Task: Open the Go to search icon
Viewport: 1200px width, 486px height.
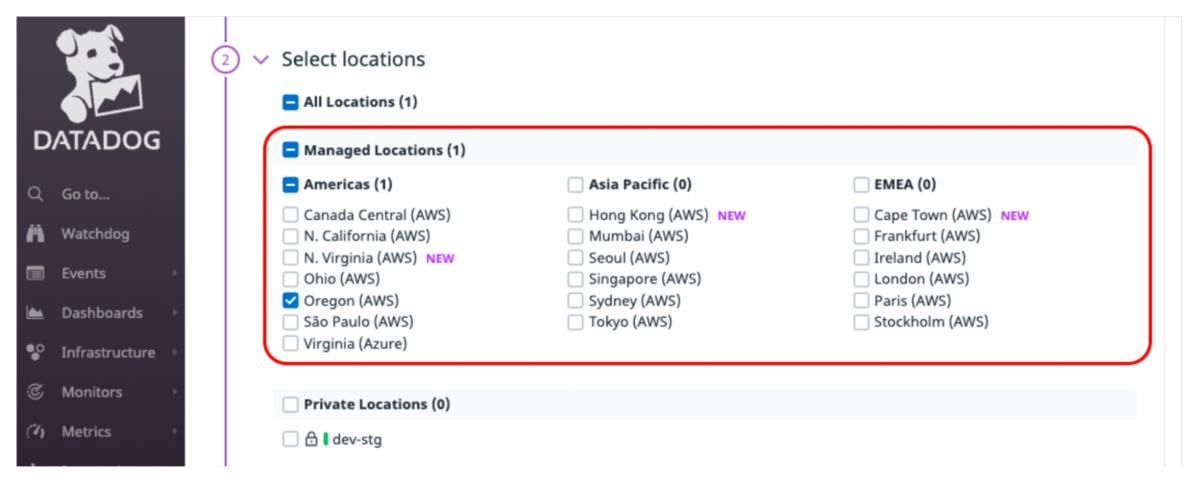Action: click(x=36, y=194)
